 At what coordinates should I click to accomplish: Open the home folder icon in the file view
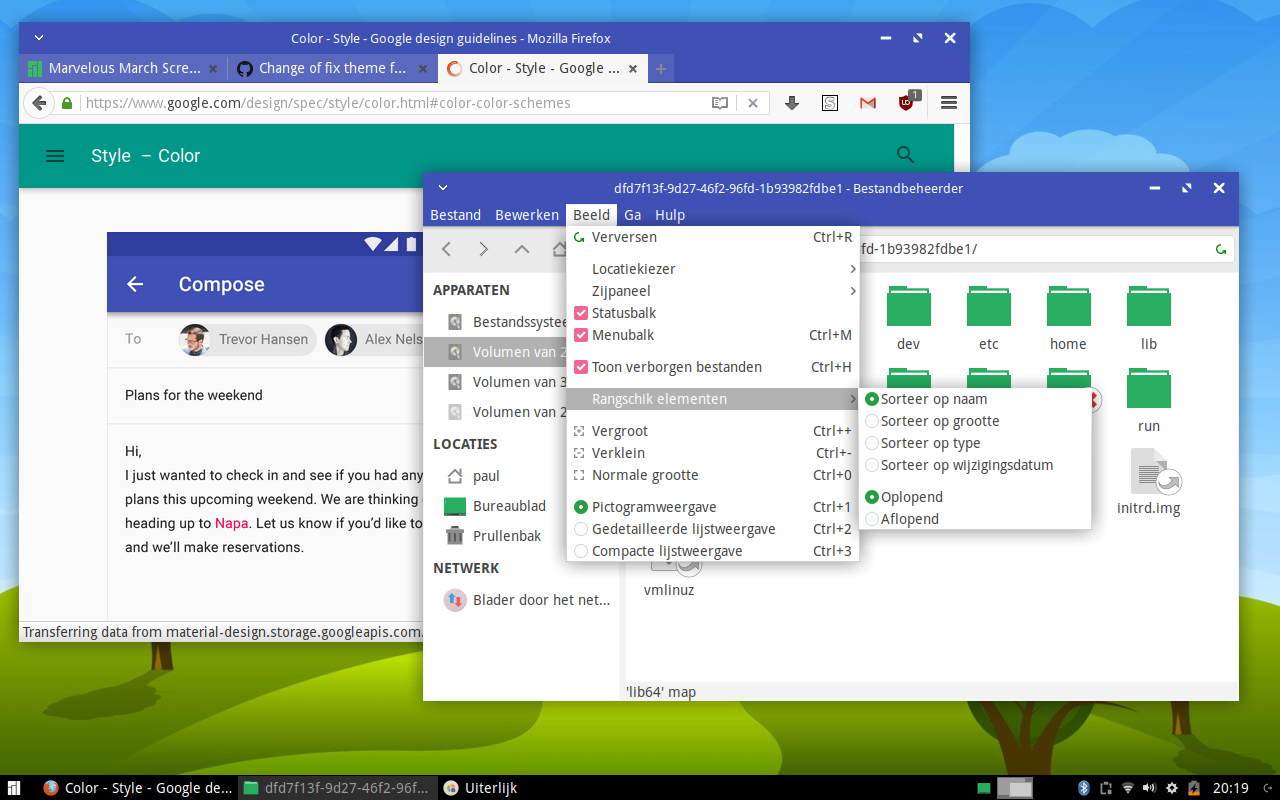1068,306
